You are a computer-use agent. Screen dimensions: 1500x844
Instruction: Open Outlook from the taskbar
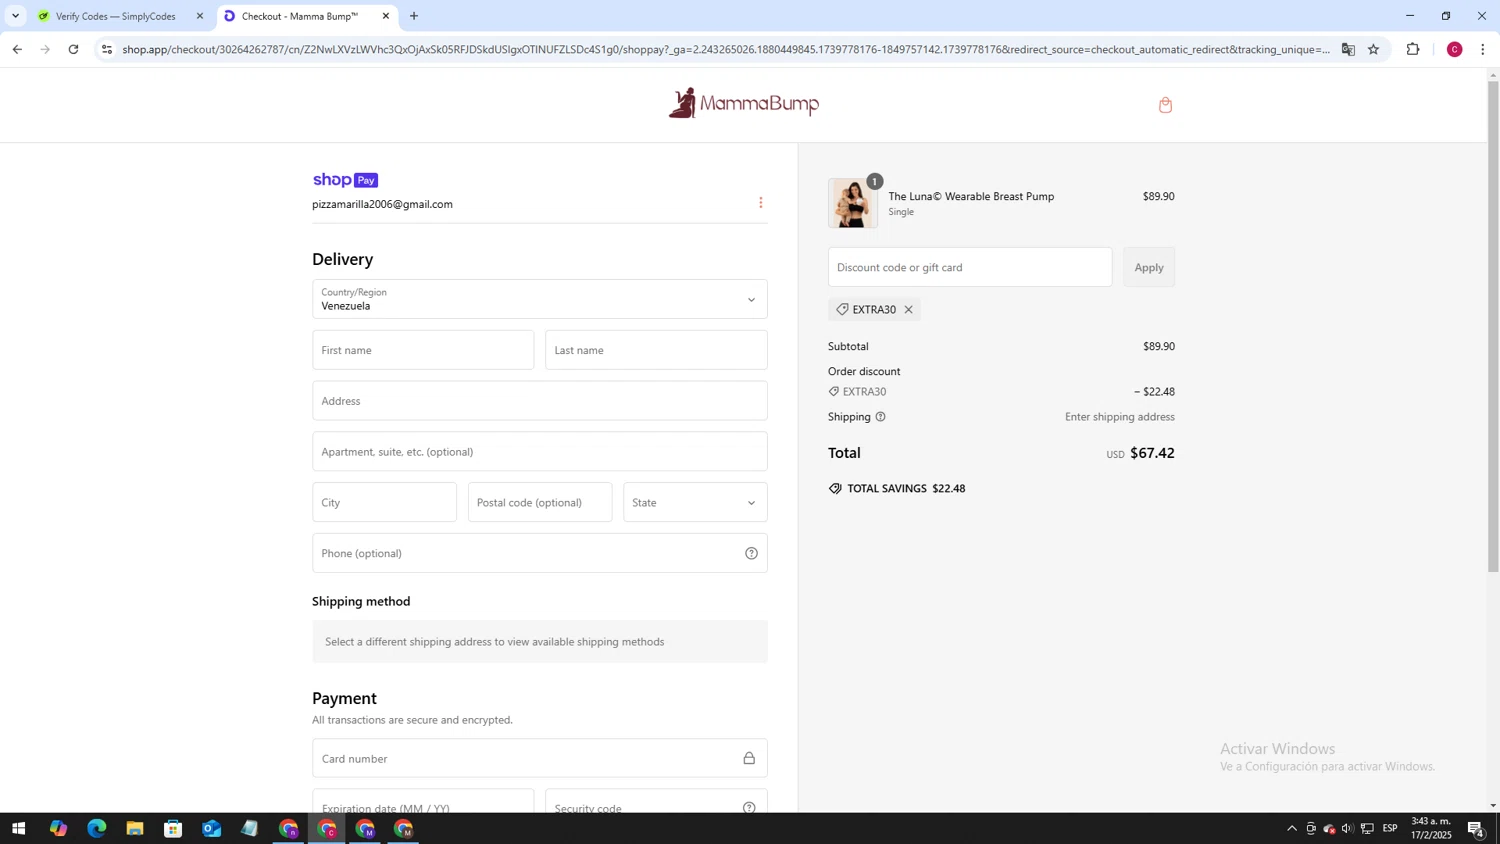click(x=211, y=828)
